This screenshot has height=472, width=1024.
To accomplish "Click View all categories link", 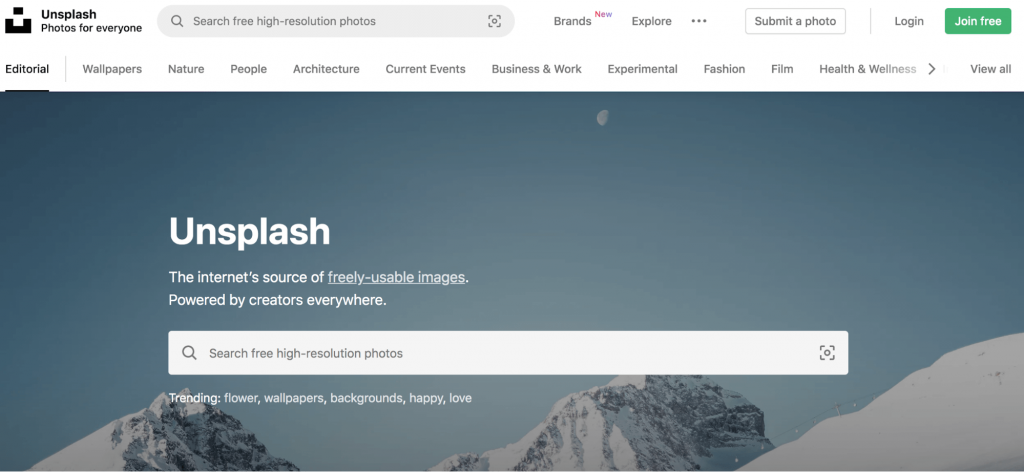I will tap(990, 69).
